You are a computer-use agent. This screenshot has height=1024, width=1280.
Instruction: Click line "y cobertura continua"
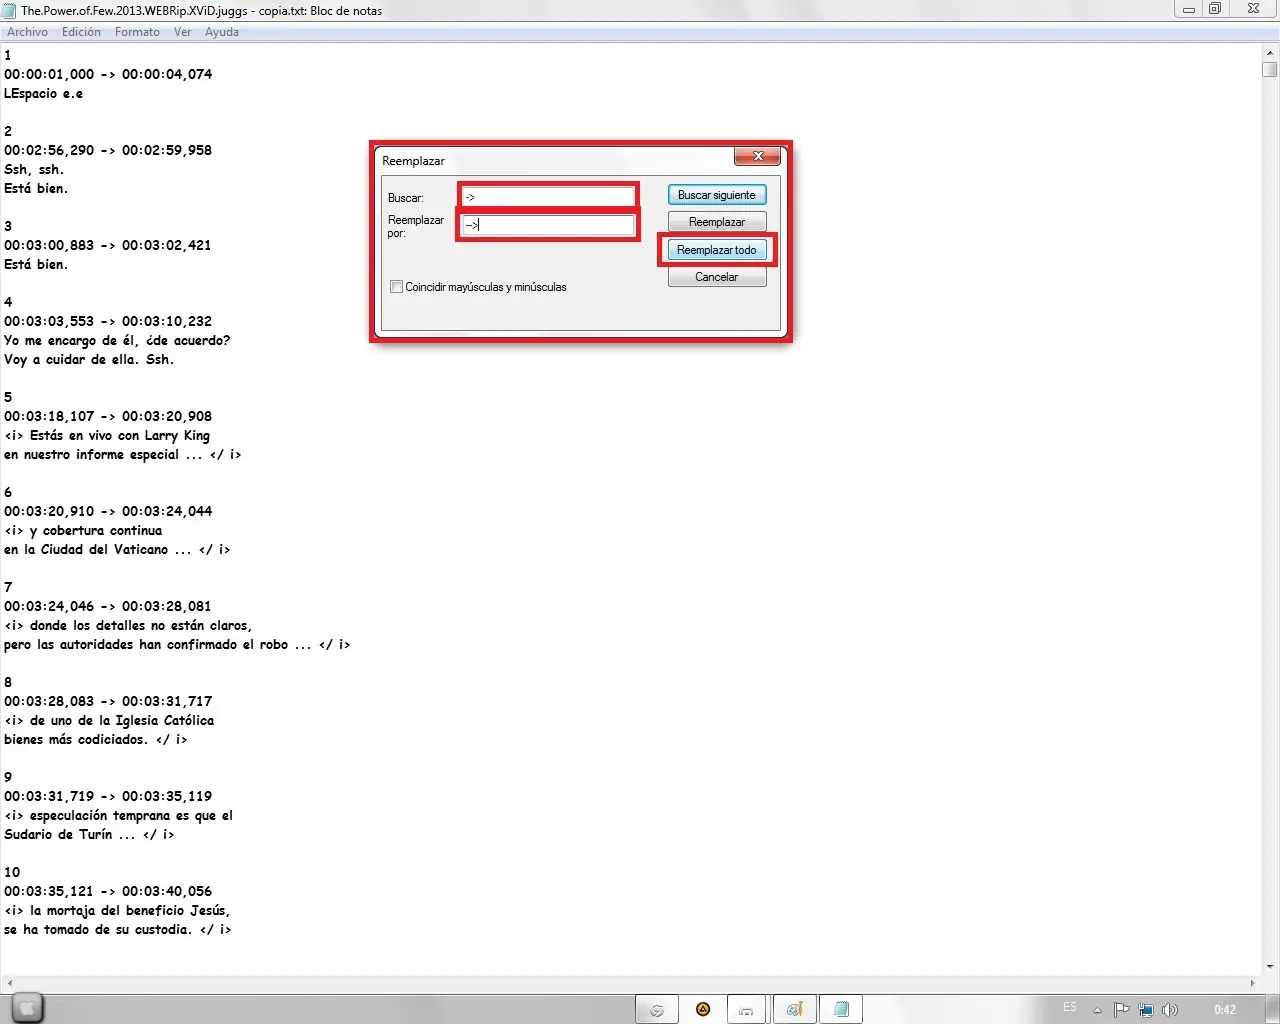click(83, 530)
